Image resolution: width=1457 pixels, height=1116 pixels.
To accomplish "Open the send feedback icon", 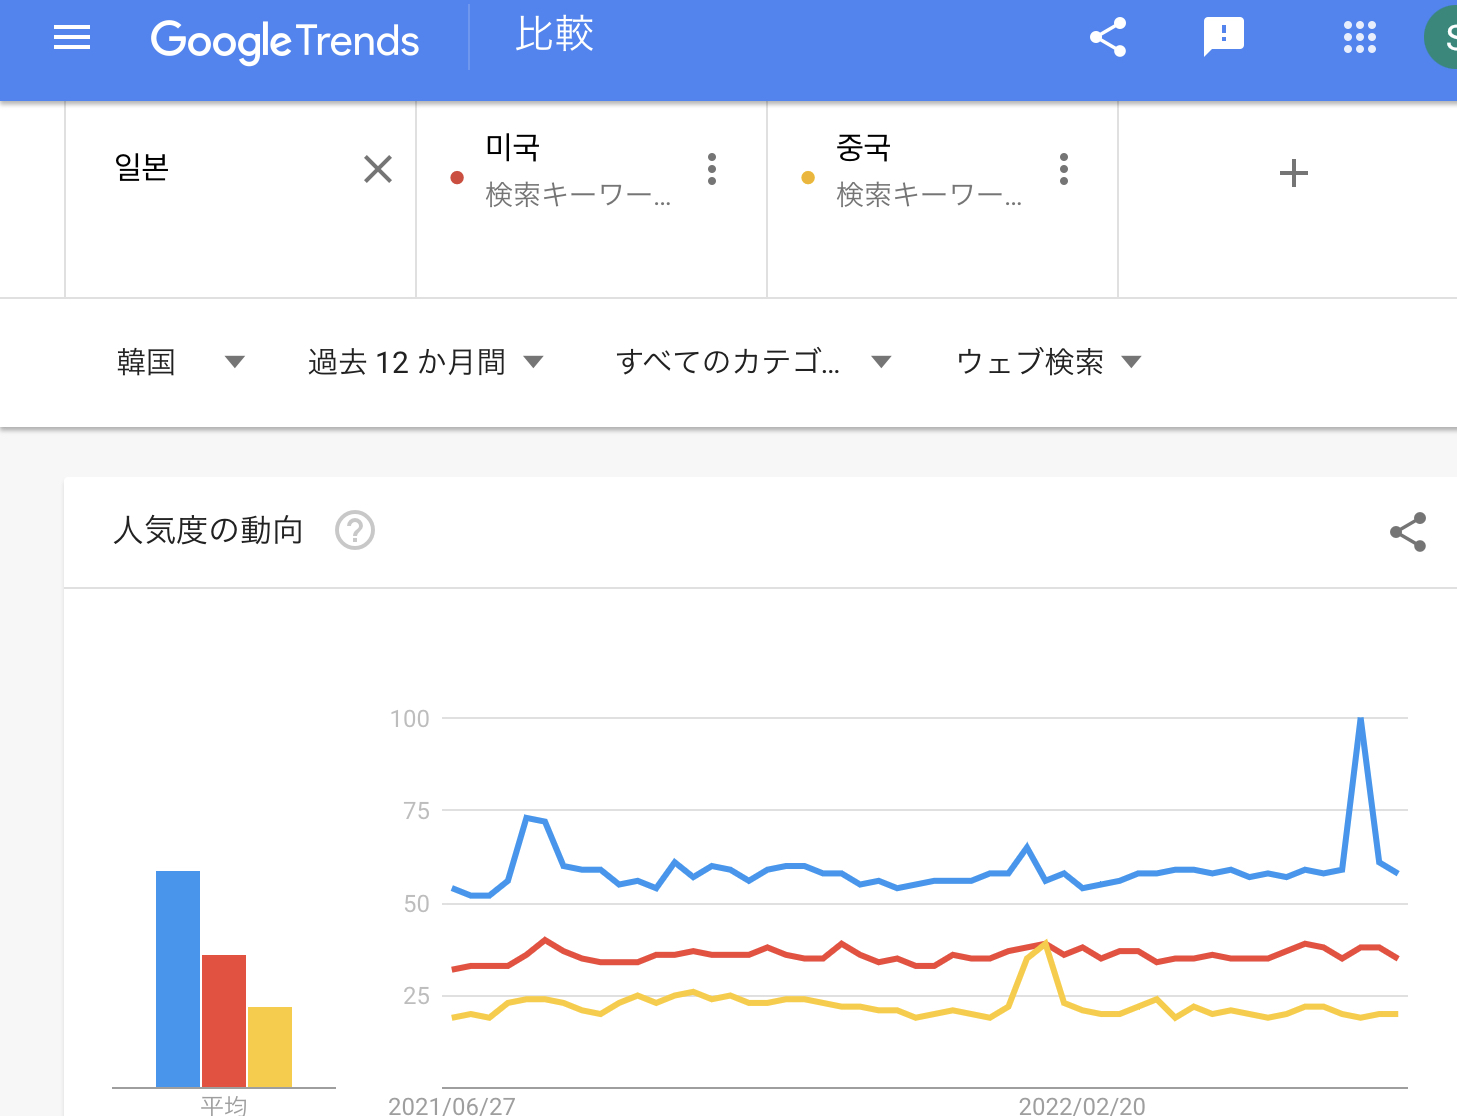I will coord(1223,38).
